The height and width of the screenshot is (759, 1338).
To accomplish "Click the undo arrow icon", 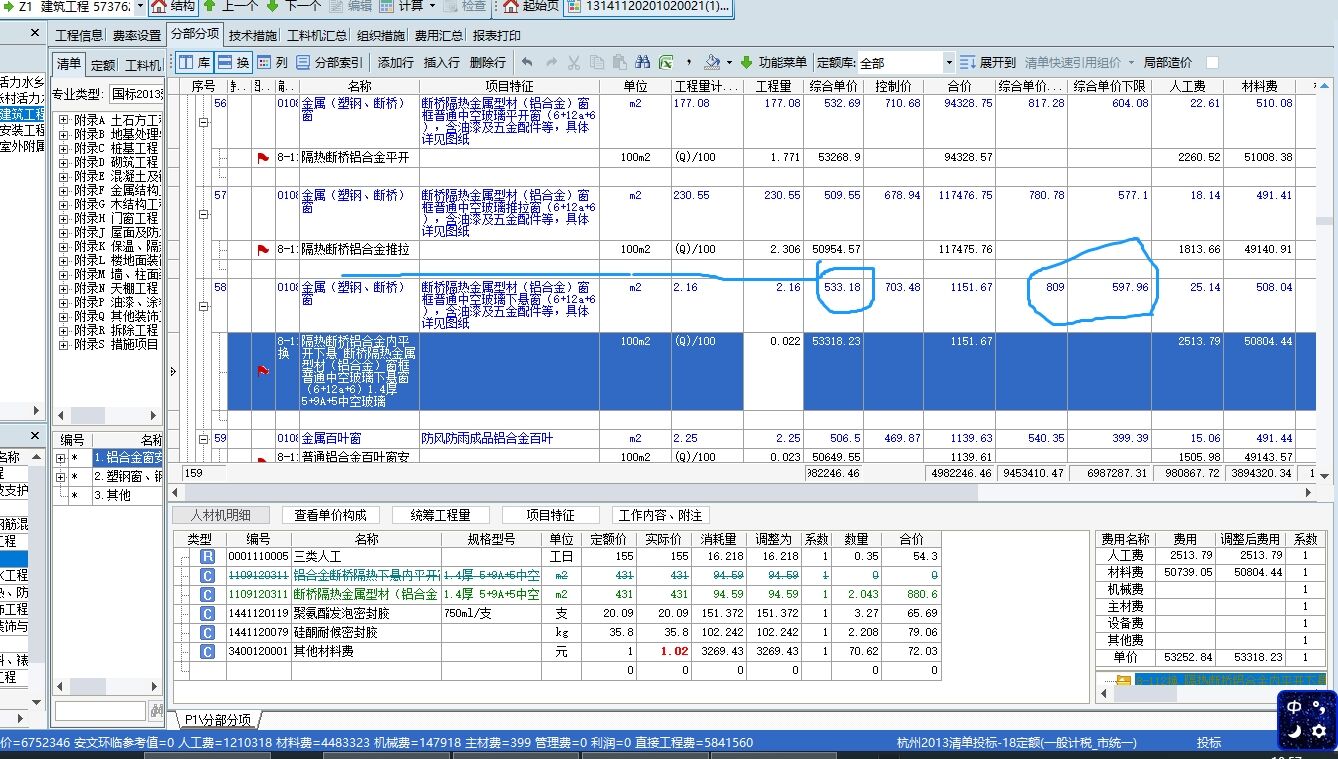I will [x=527, y=62].
